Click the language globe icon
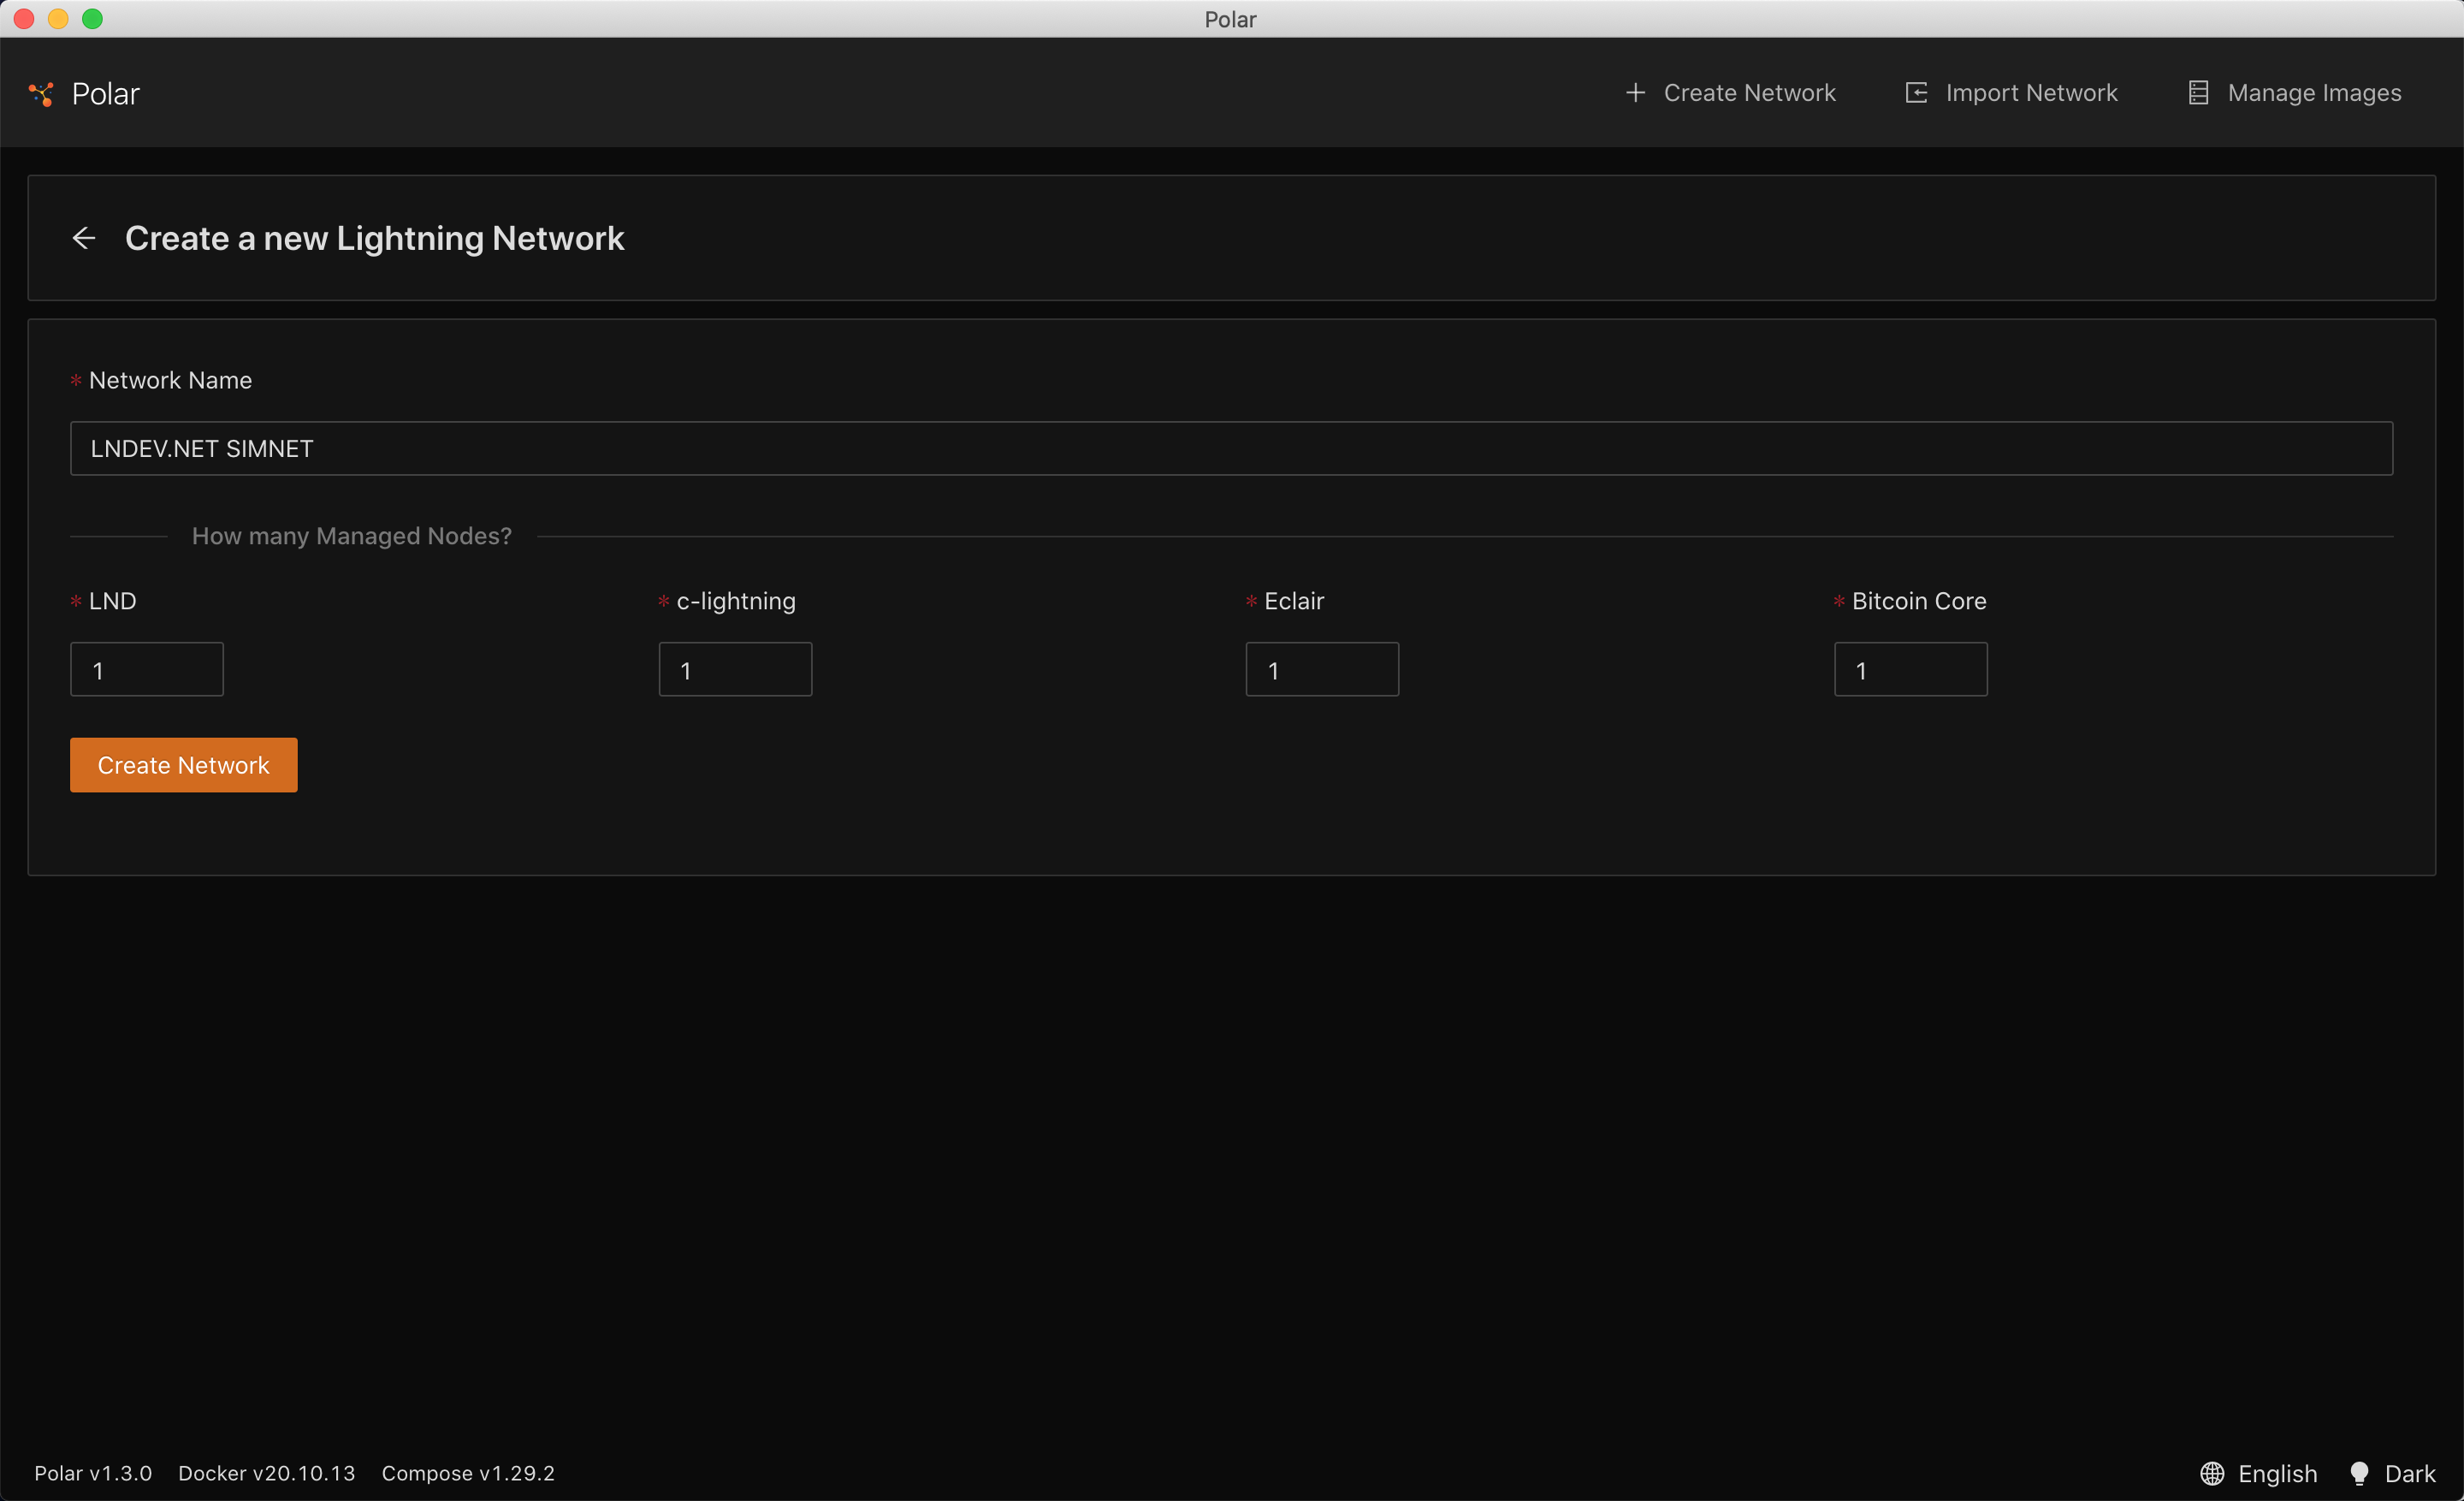The image size is (2464, 1501). point(2214,1473)
